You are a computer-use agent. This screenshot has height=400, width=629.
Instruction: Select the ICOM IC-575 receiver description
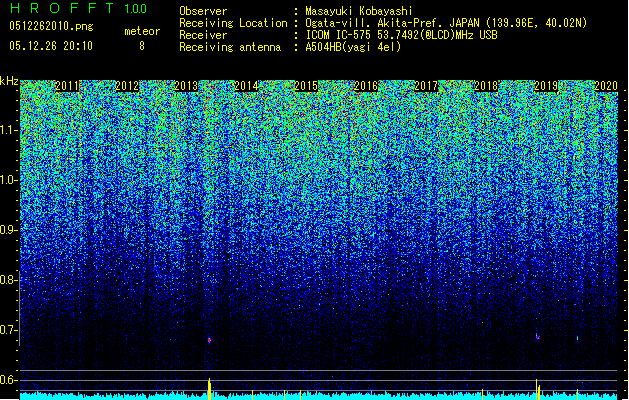401,35
